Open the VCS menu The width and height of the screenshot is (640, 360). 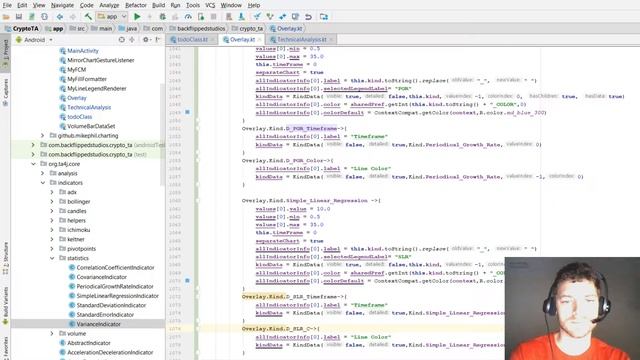pyautogui.click(x=210, y=5)
